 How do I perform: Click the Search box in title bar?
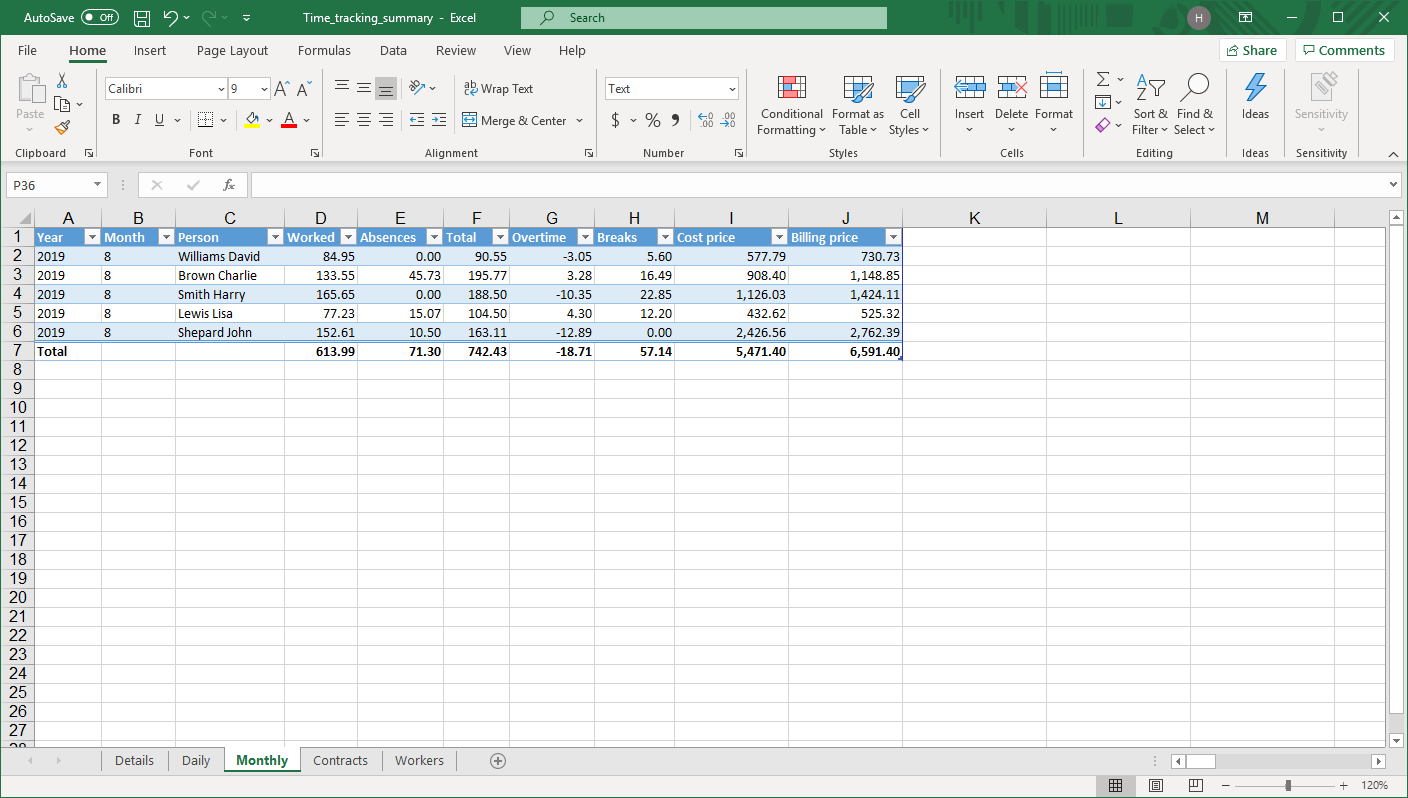click(x=704, y=18)
